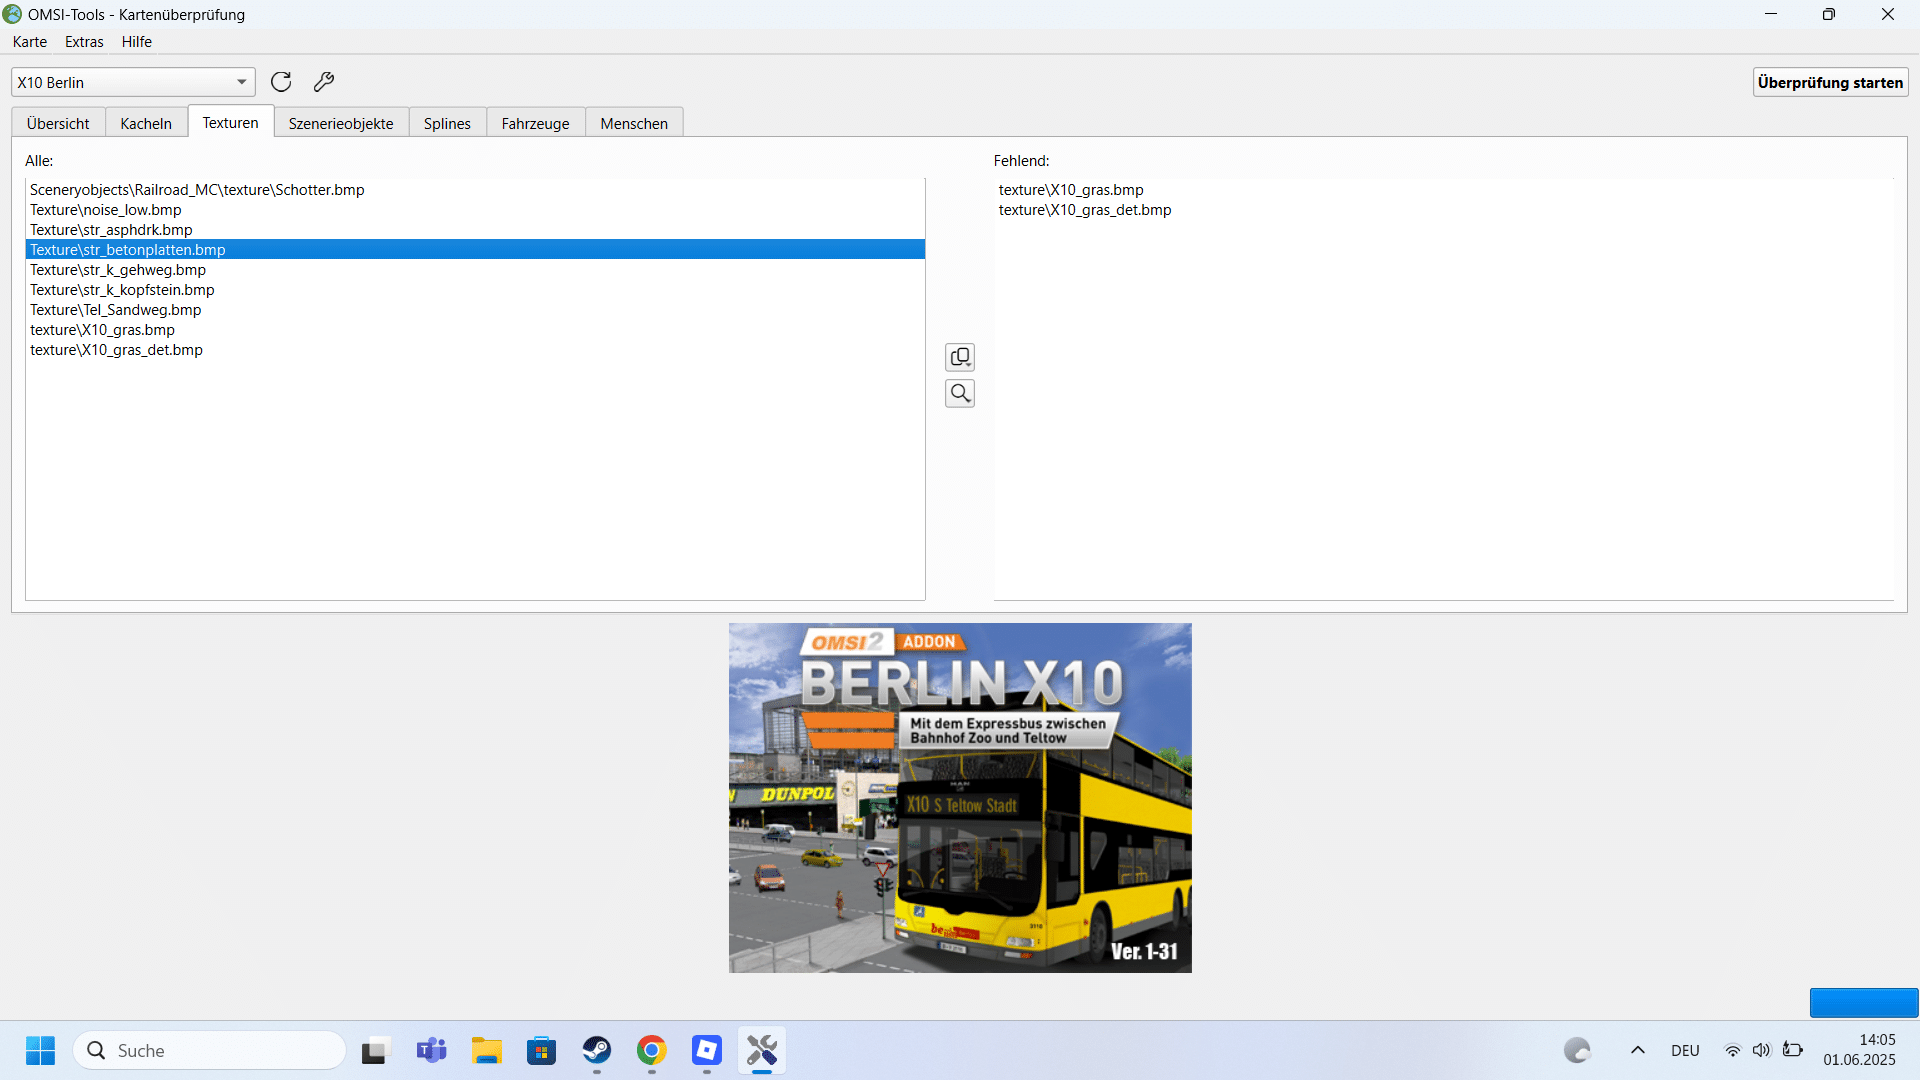1920x1080 pixels.
Task: Click the Windows search box
Action: tap(210, 1051)
